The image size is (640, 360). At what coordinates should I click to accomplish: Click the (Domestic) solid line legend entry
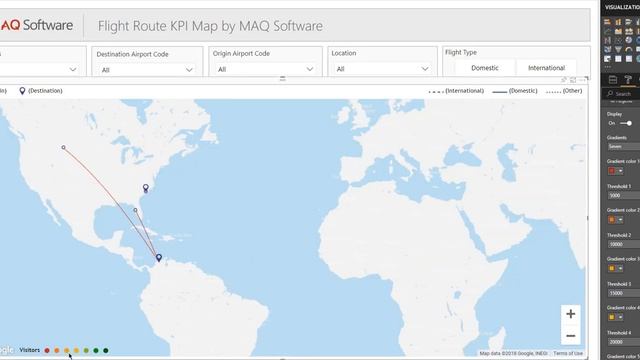[515, 91]
